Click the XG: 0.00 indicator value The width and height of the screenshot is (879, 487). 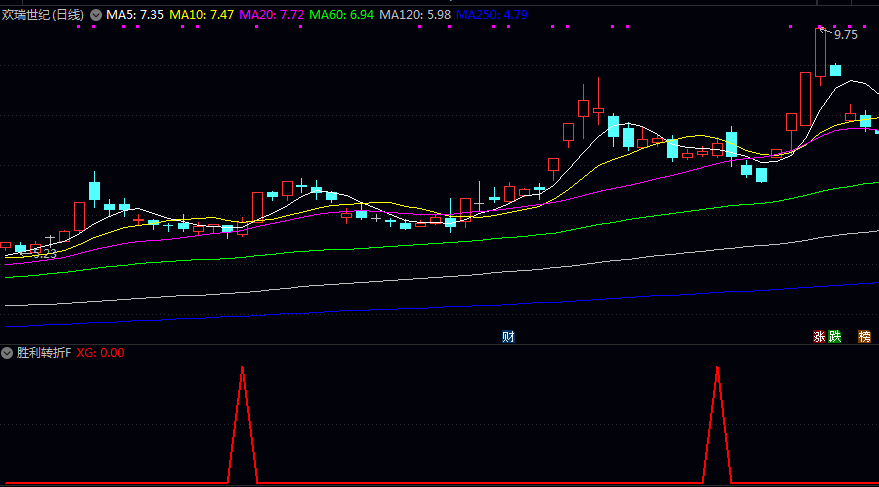point(101,353)
